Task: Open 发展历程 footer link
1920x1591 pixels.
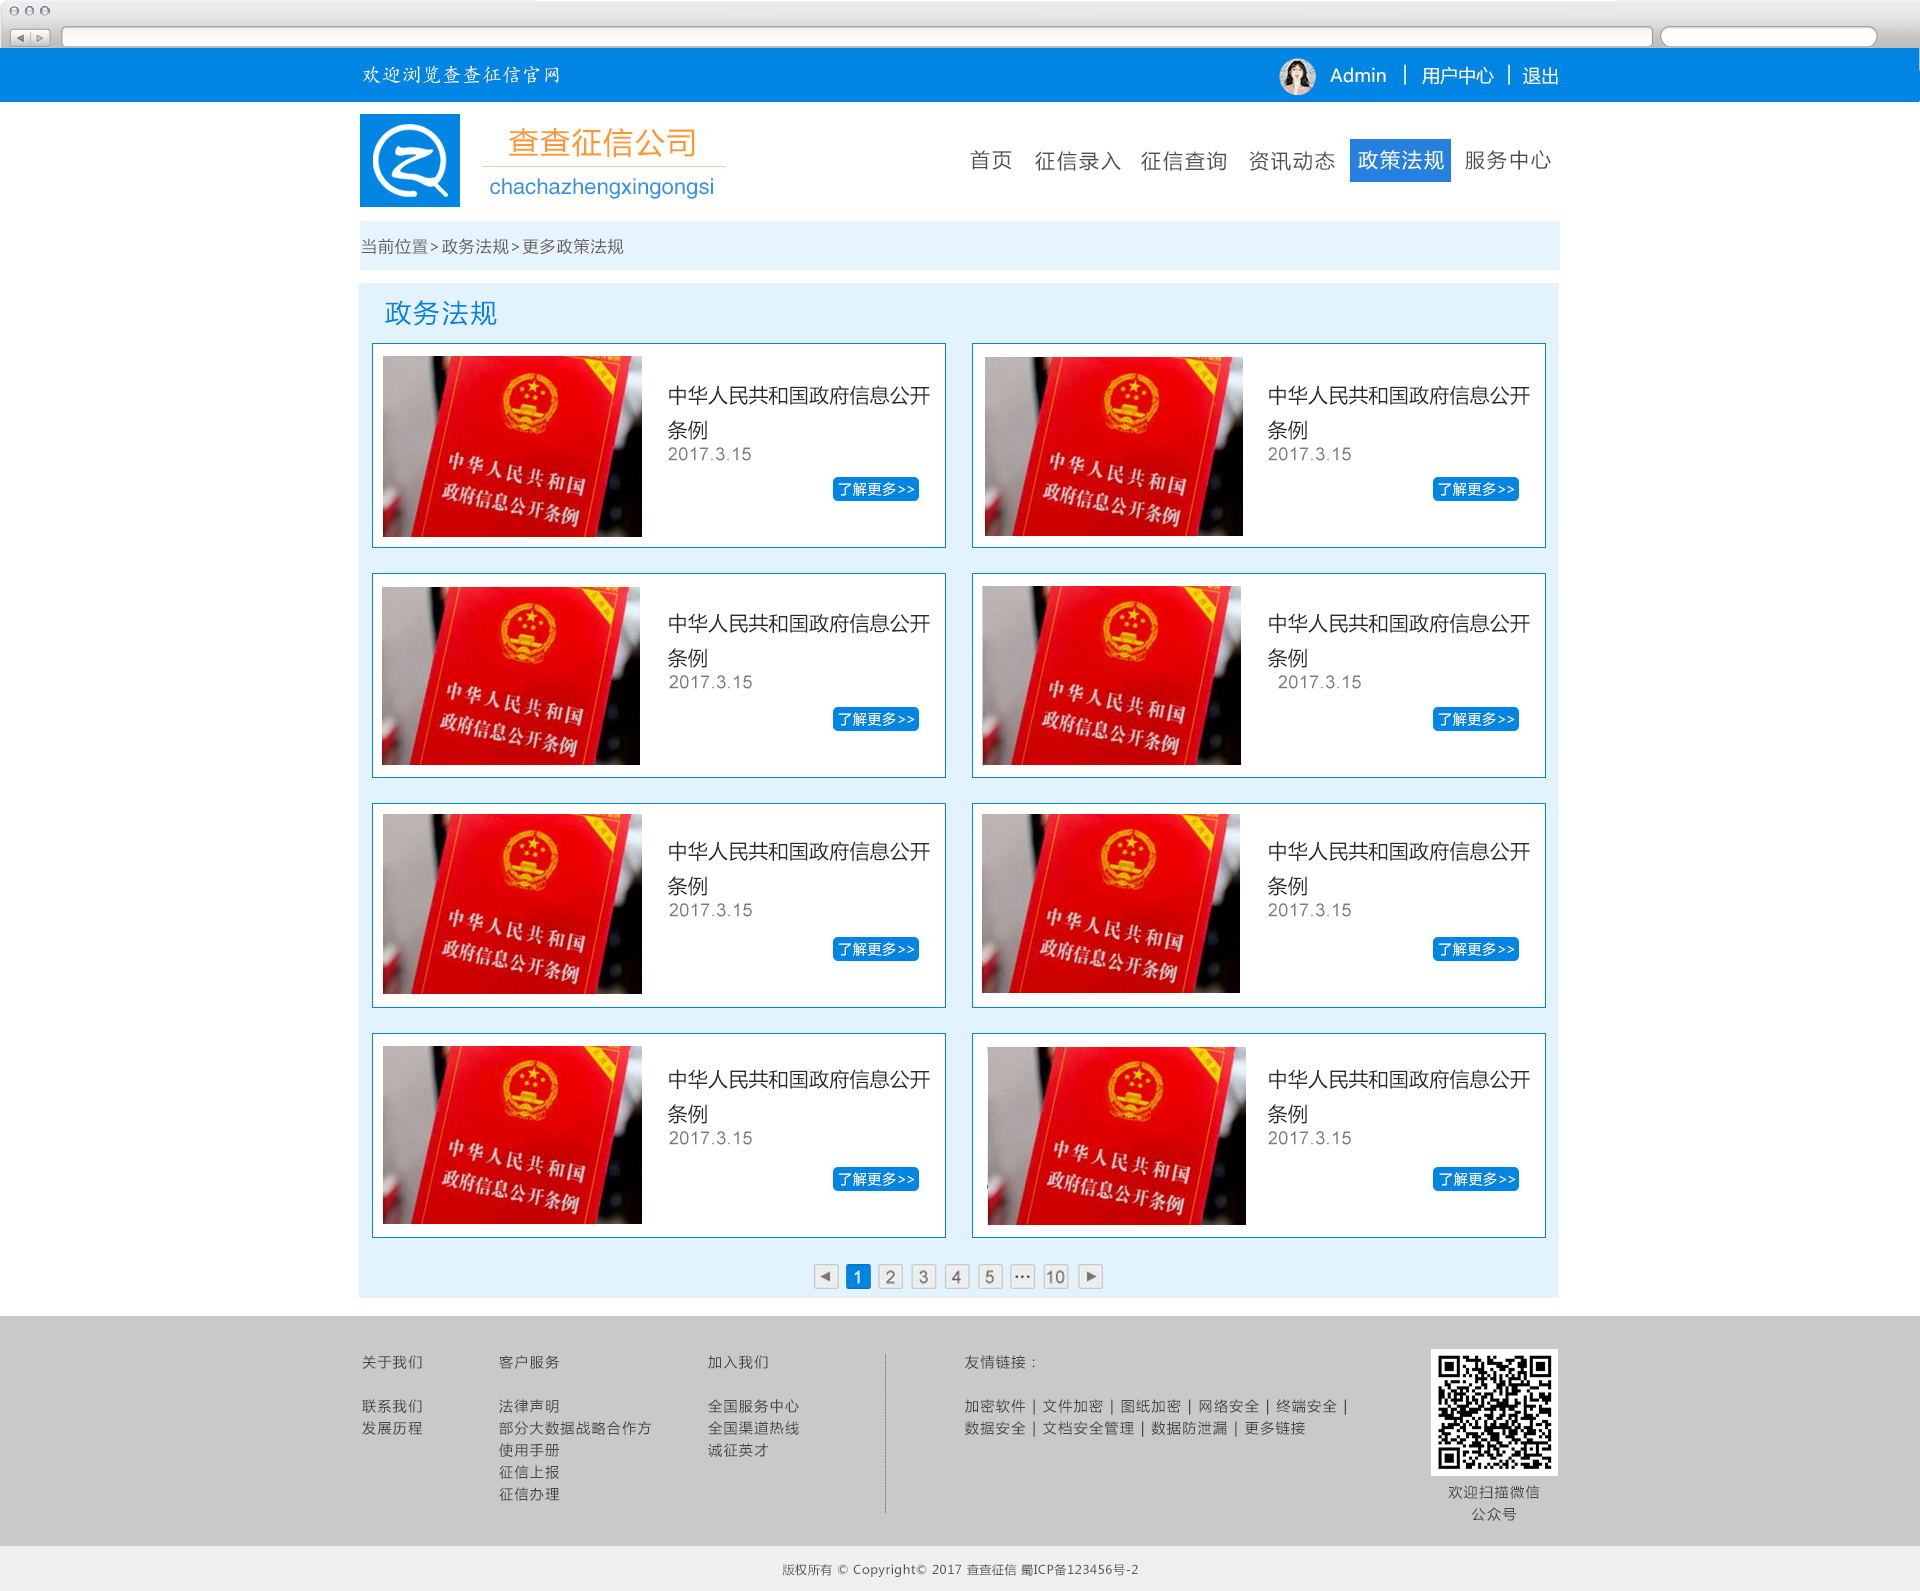Action: click(x=392, y=1428)
